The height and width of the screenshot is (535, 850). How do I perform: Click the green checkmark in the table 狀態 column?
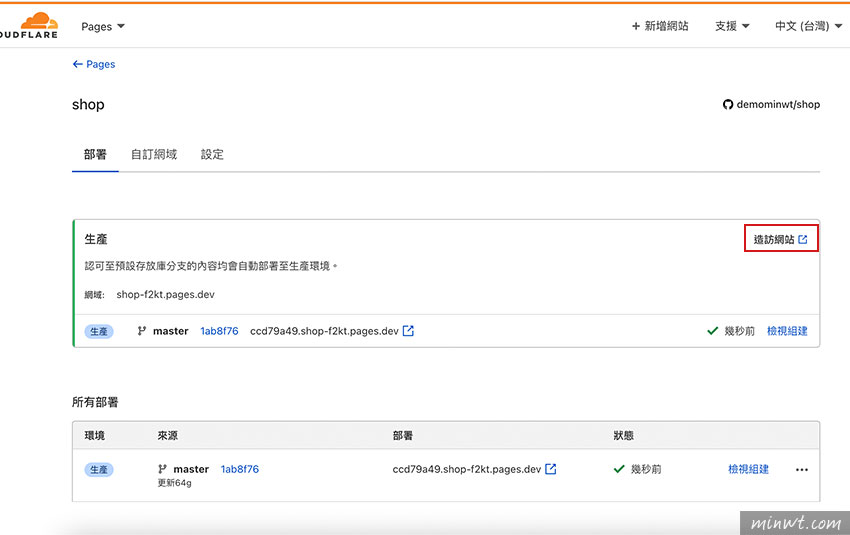click(x=619, y=469)
